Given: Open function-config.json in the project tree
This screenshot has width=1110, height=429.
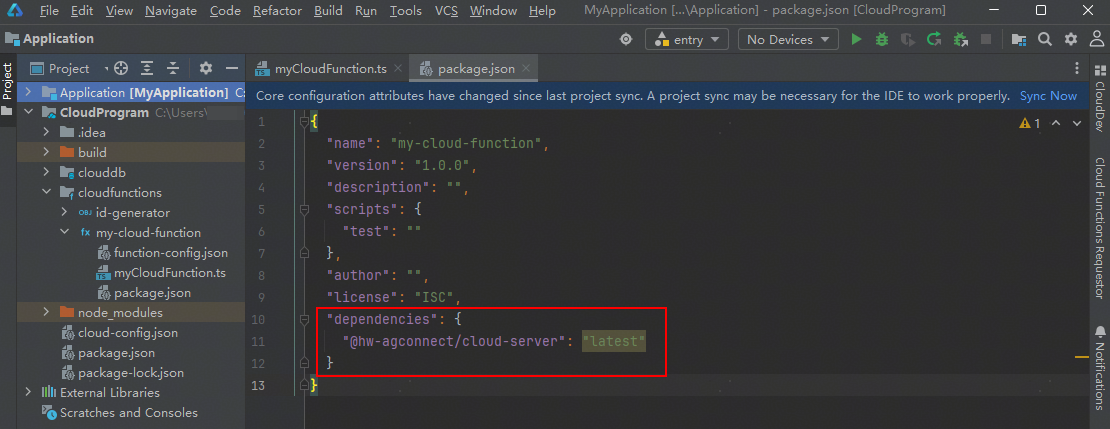Looking at the screenshot, I should [170, 253].
